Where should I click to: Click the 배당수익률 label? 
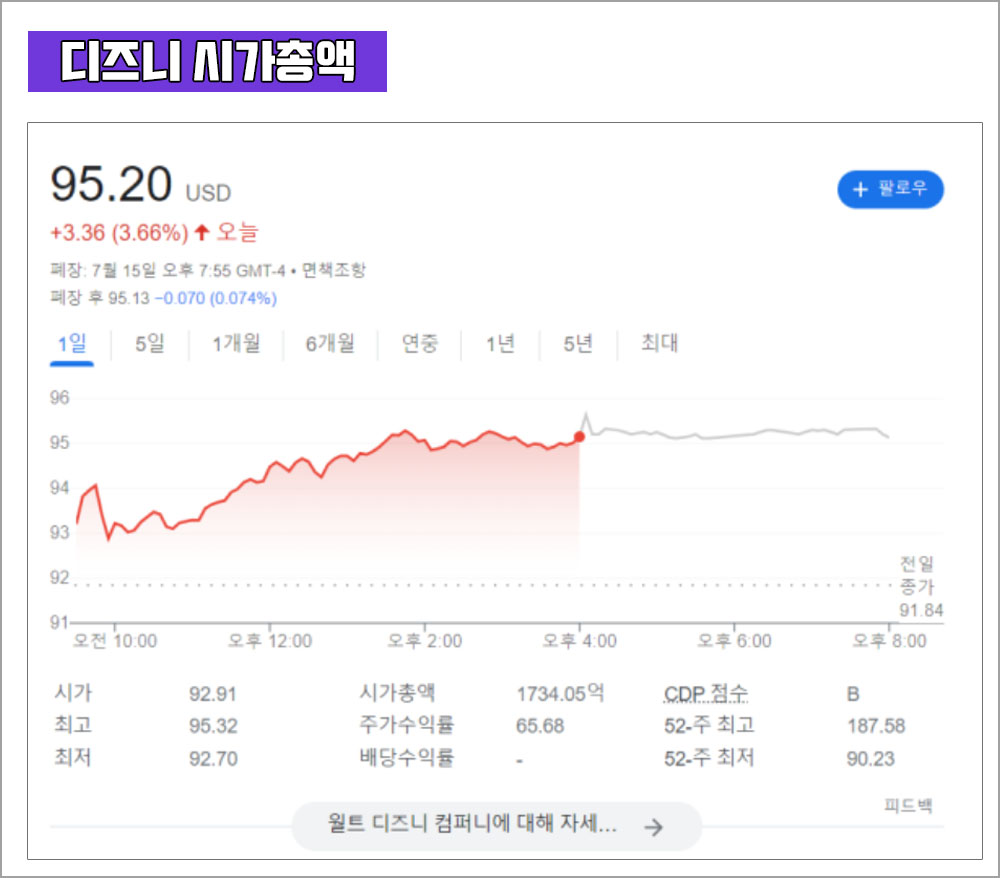click(406, 757)
